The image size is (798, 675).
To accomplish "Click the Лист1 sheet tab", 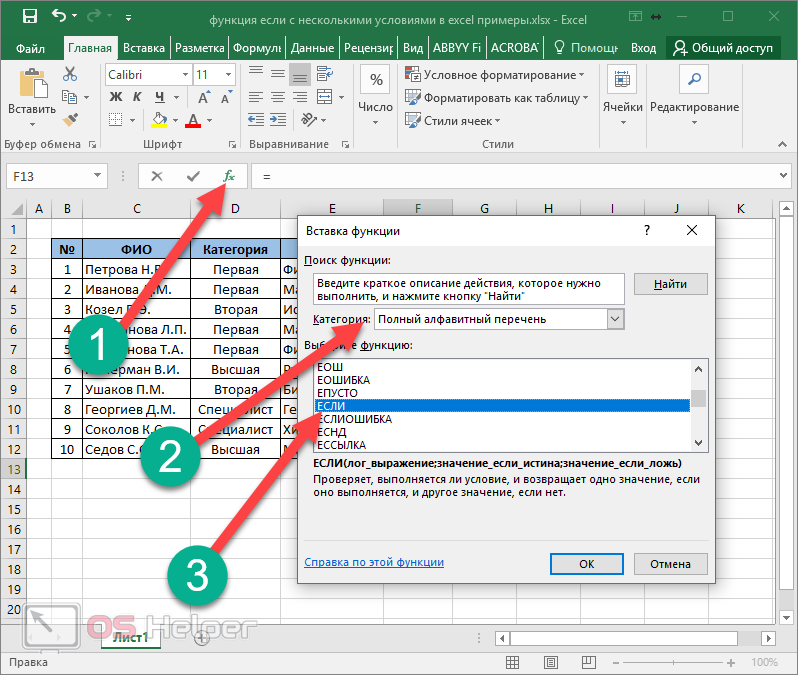I will point(131,637).
